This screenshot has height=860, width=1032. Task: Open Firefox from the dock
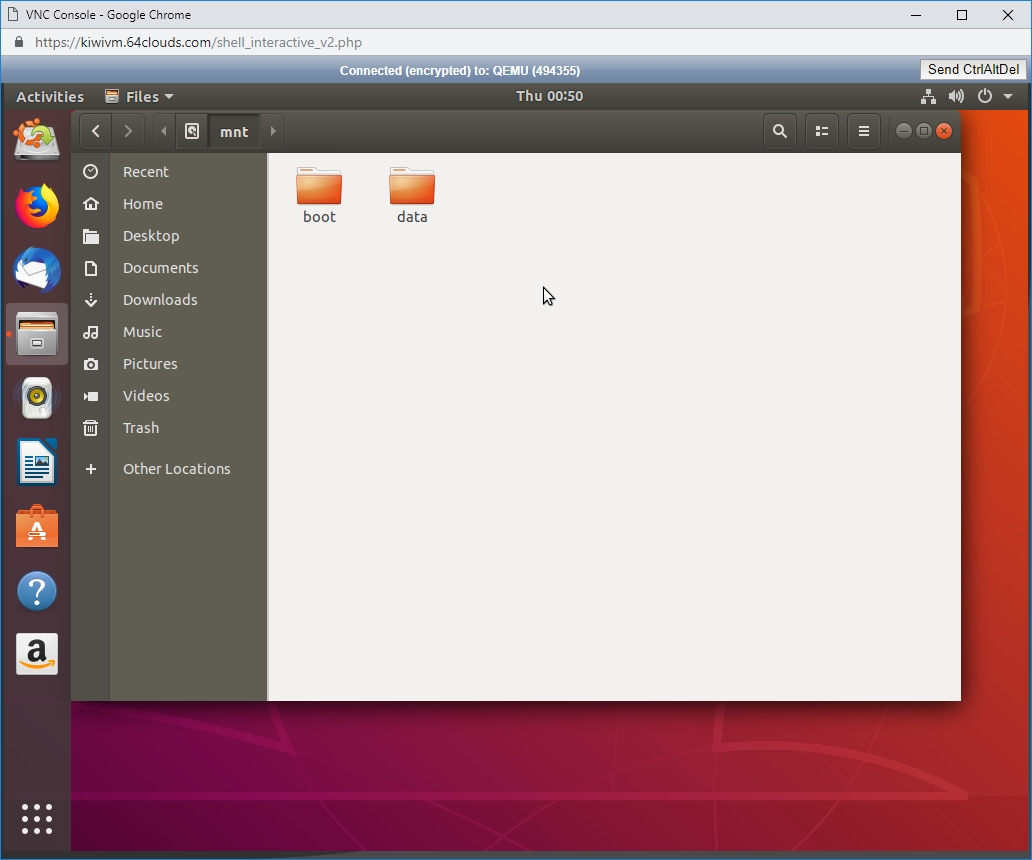(37, 207)
